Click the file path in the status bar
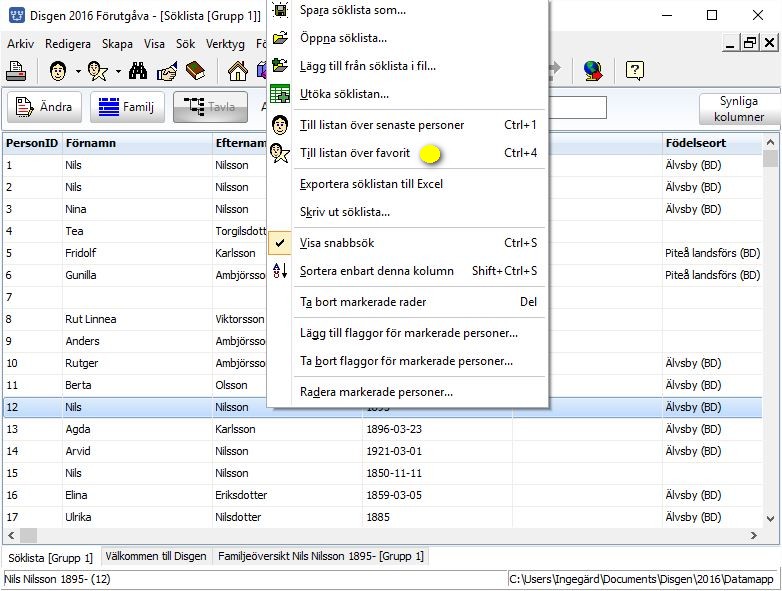782x591 pixels. pos(640,579)
